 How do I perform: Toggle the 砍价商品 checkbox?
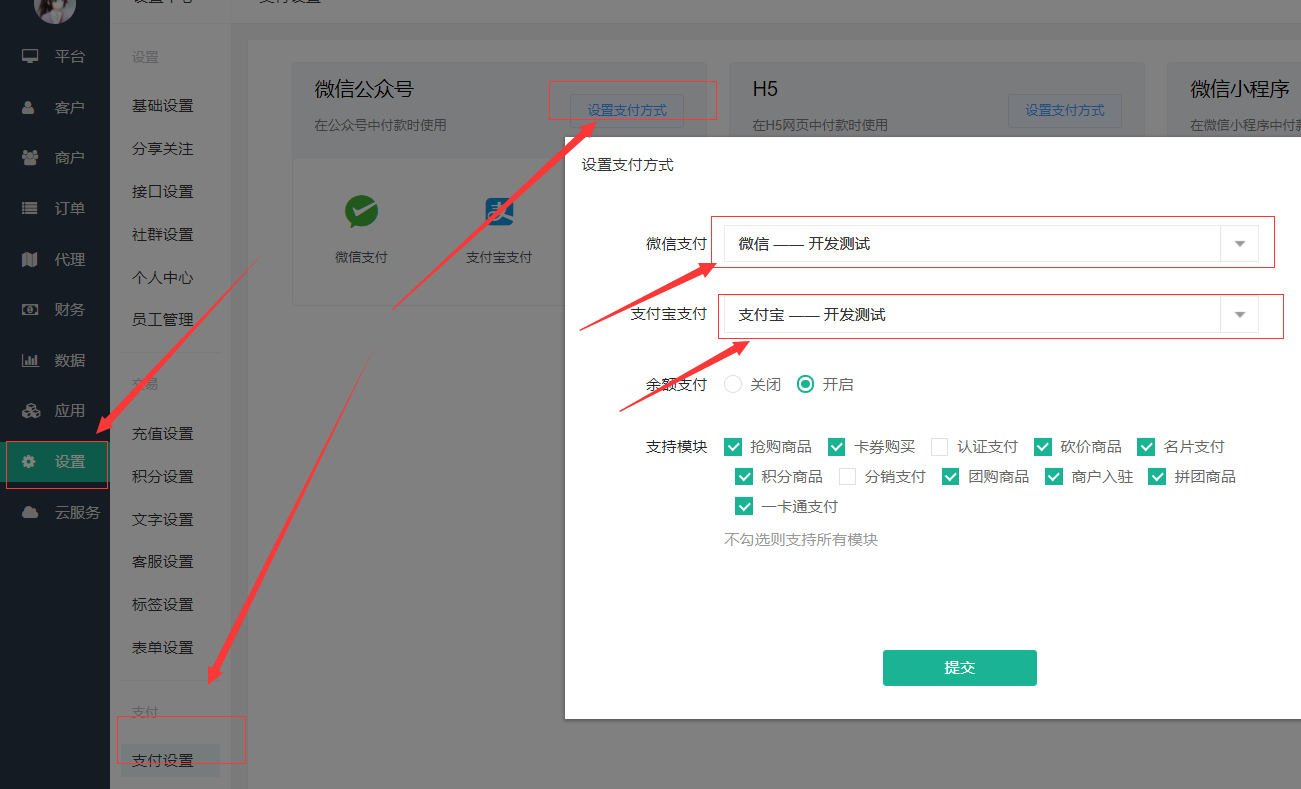click(1043, 446)
